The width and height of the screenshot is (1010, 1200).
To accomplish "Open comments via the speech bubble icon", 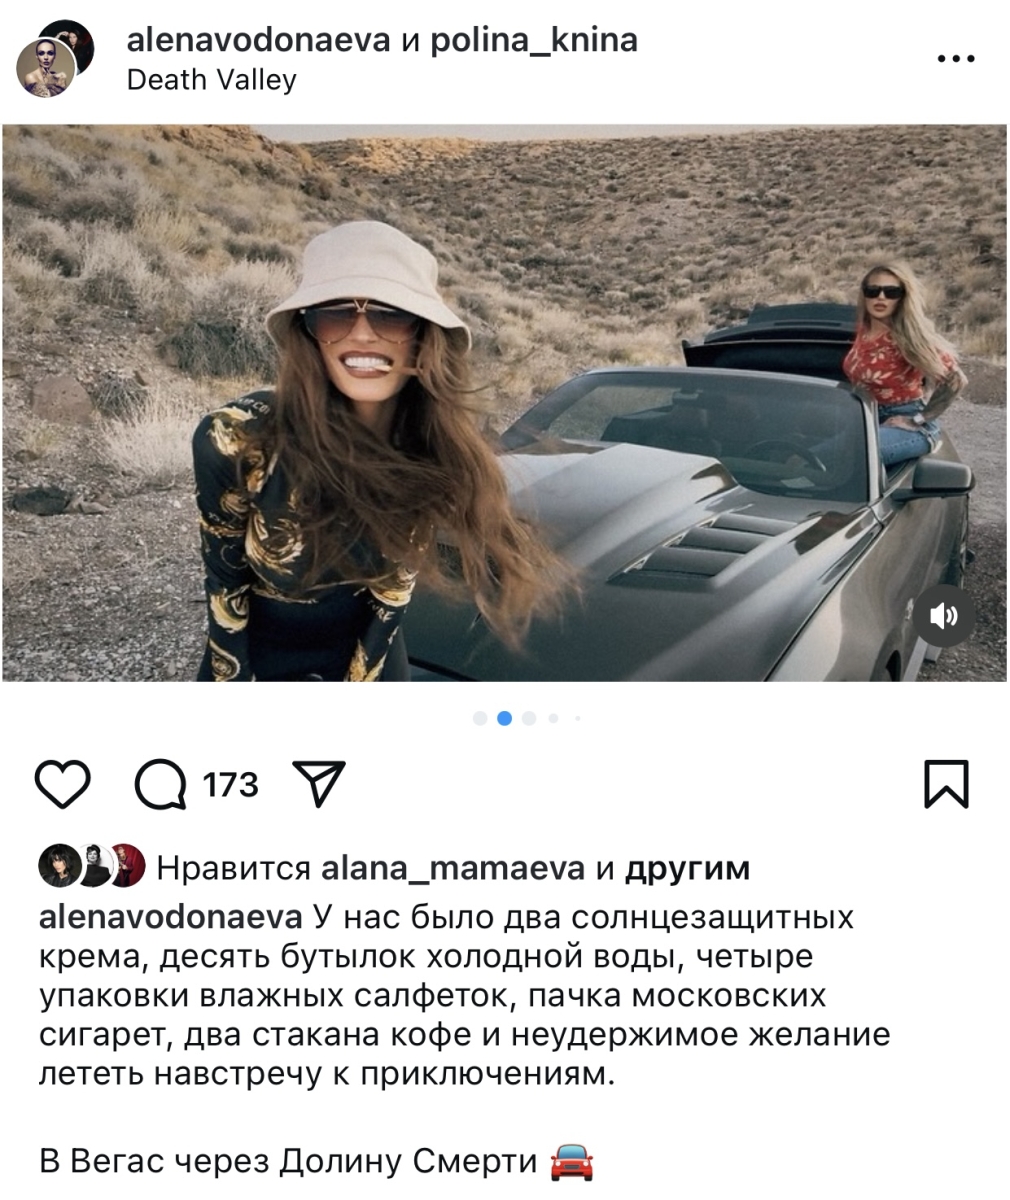I will (x=161, y=784).
